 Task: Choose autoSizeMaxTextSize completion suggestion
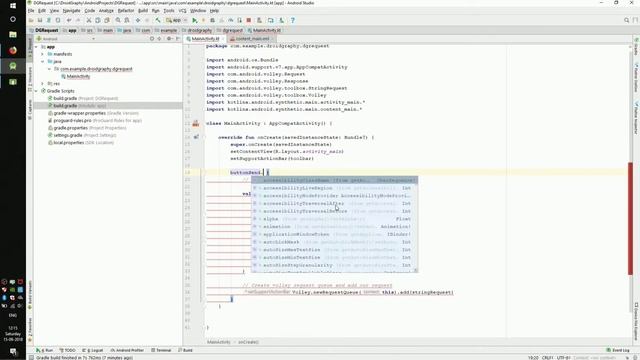point(334,250)
